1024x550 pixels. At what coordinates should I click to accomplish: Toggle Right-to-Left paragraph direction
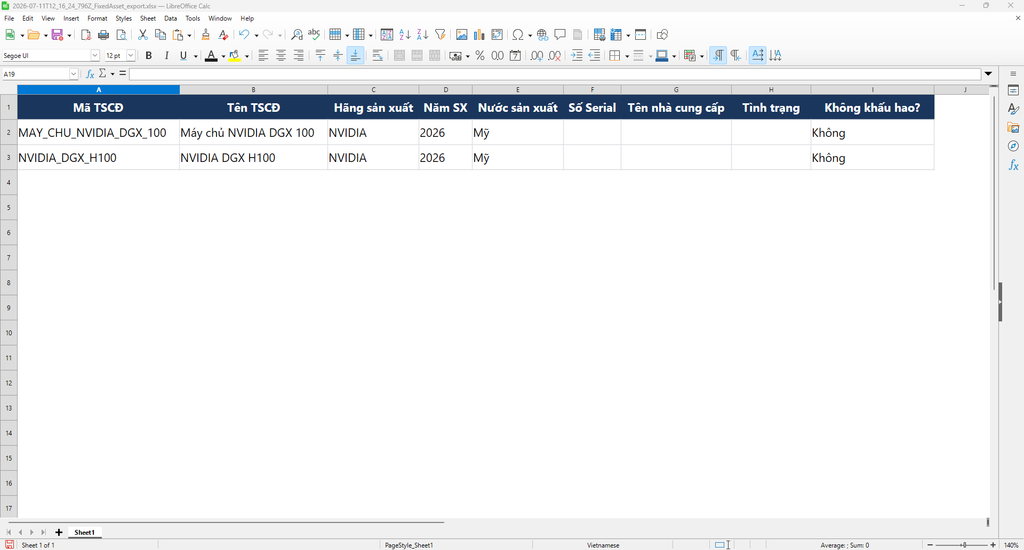click(x=736, y=56)
